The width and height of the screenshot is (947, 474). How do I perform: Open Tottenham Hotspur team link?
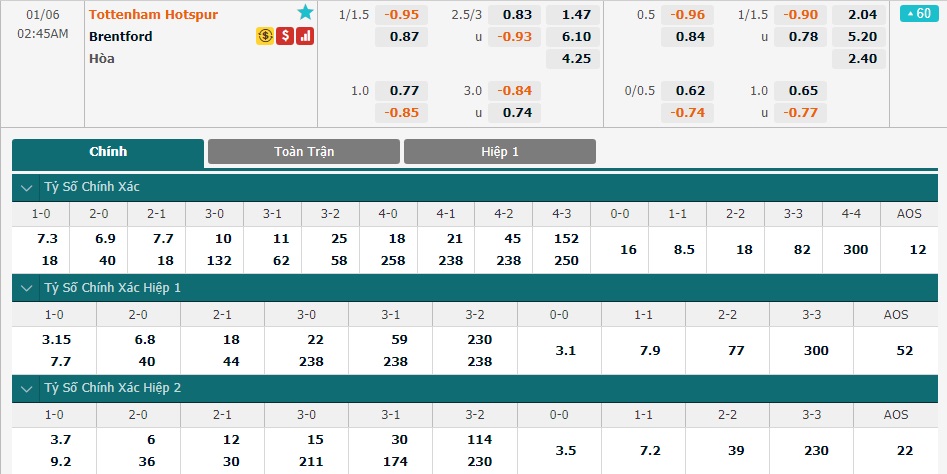coord(153,14)
